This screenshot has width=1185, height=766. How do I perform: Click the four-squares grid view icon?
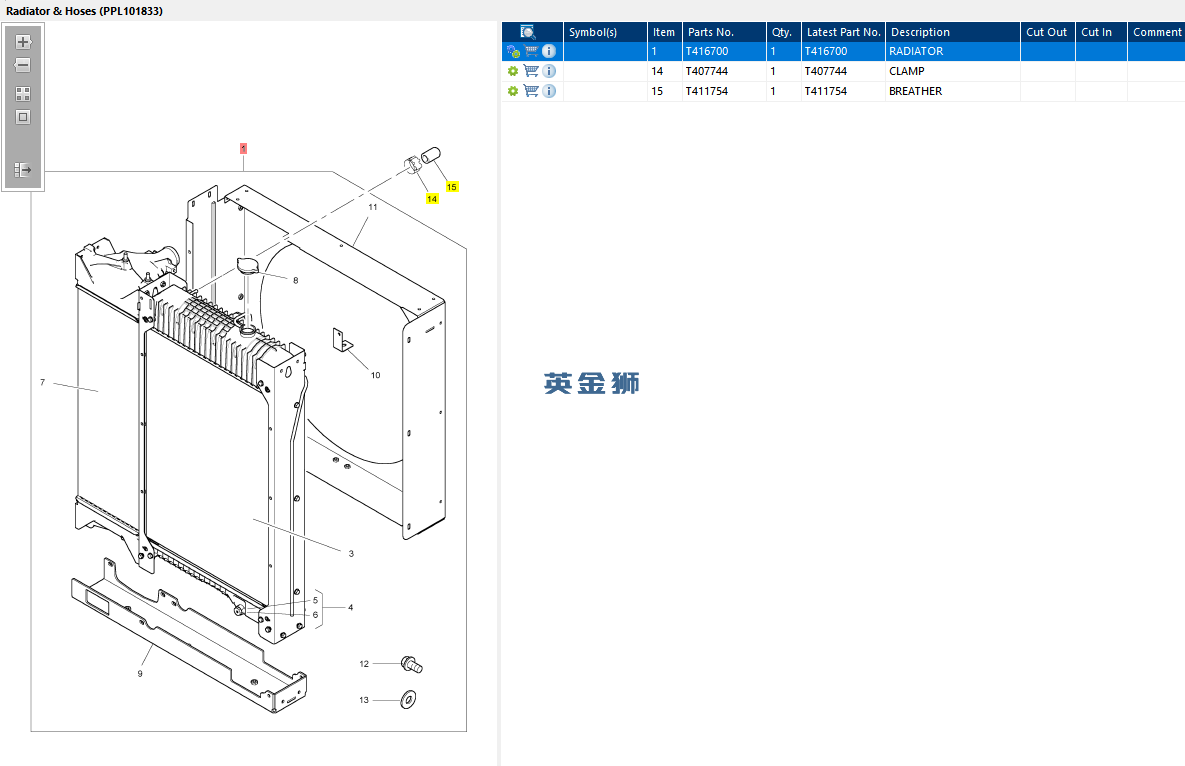click(23, 94)
